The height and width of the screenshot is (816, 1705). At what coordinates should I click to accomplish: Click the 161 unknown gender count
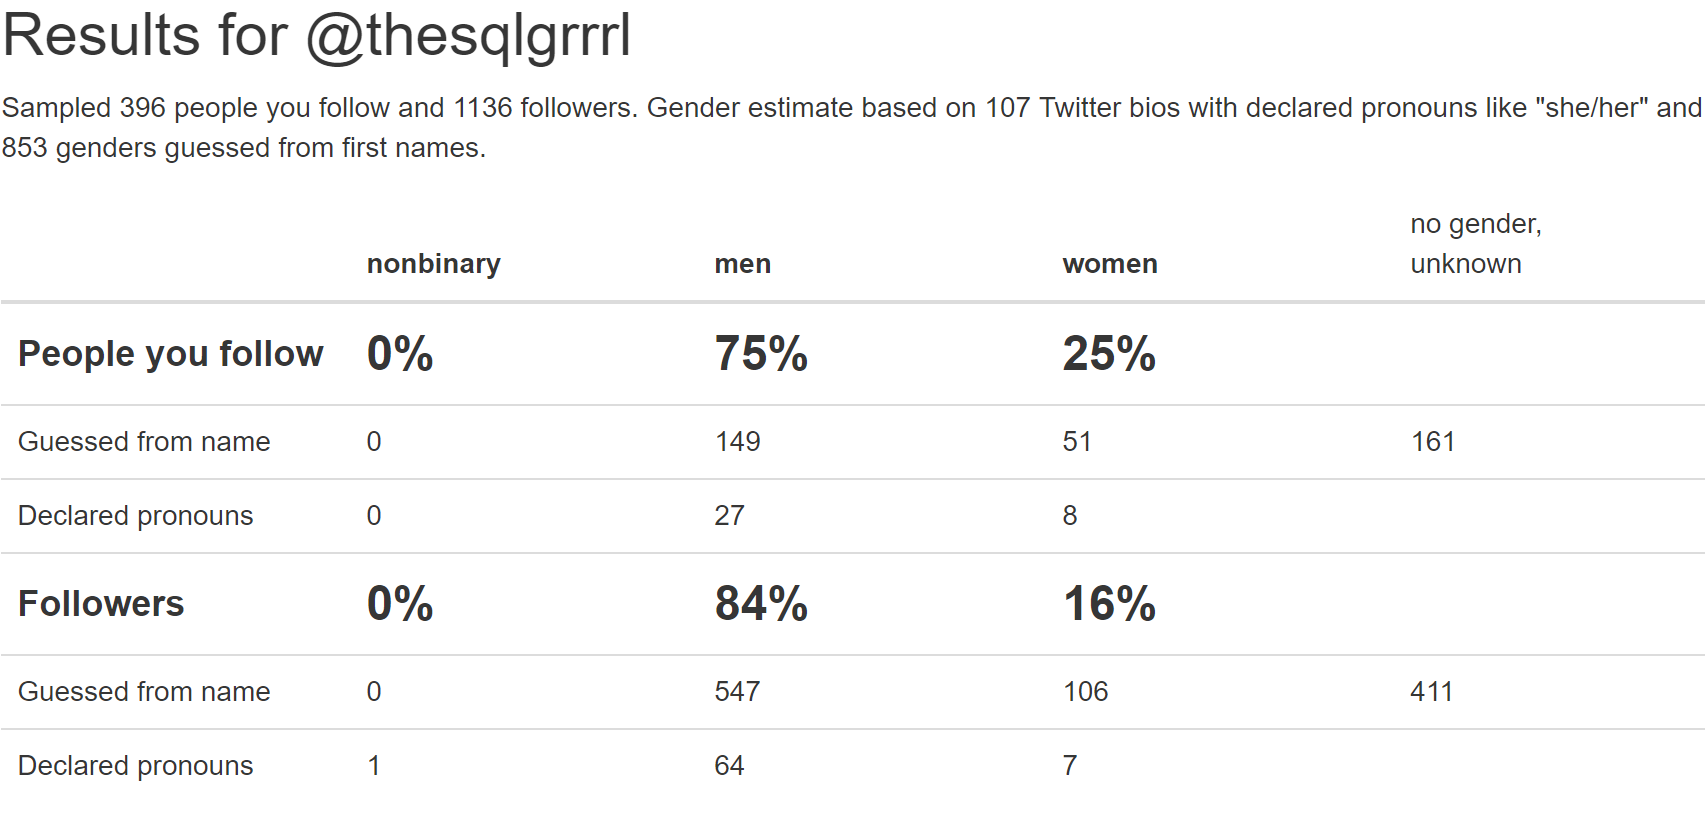(1432, 442)
